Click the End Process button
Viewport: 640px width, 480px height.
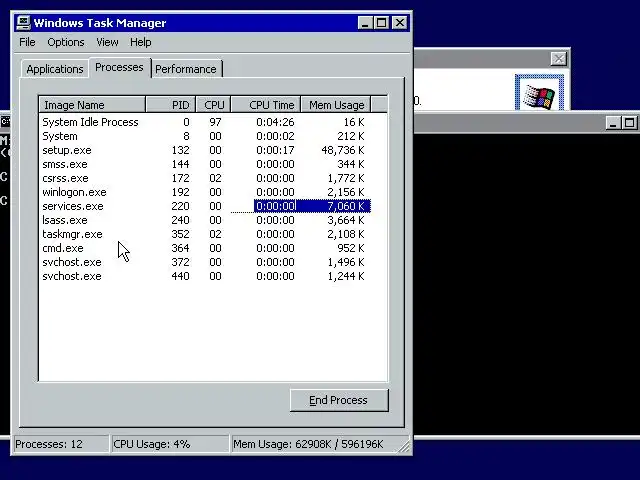[x=339, y=400]
